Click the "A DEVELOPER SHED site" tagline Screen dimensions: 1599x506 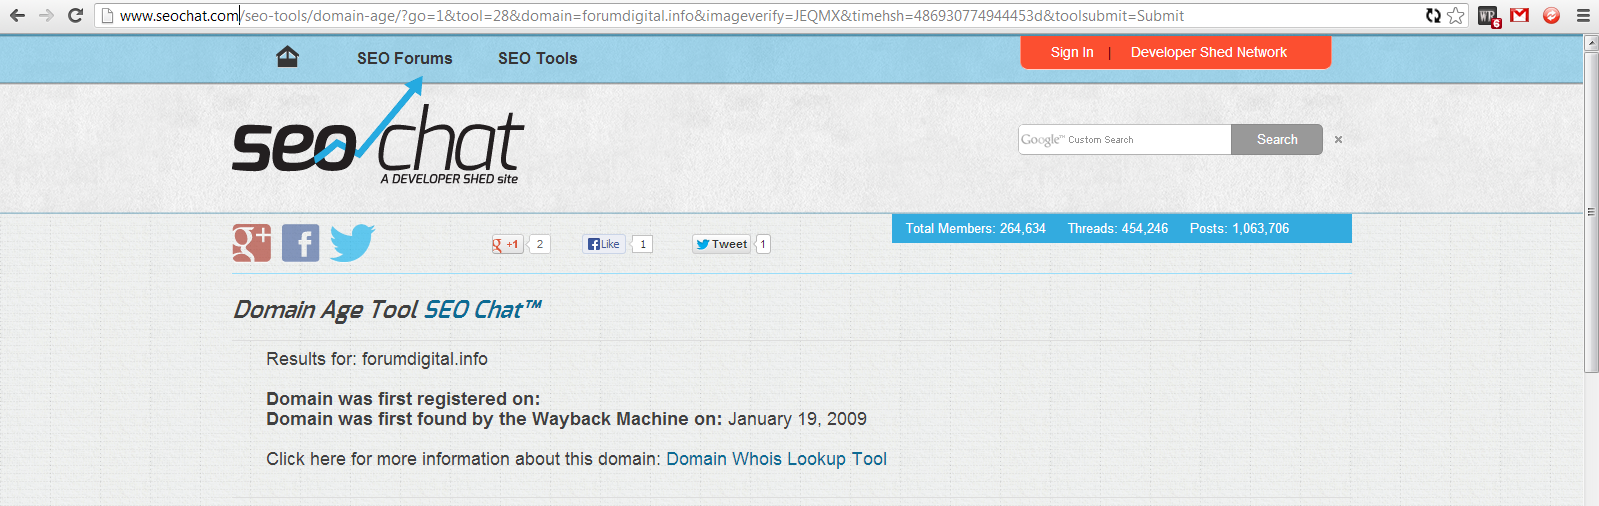click(x=449, y=179)
